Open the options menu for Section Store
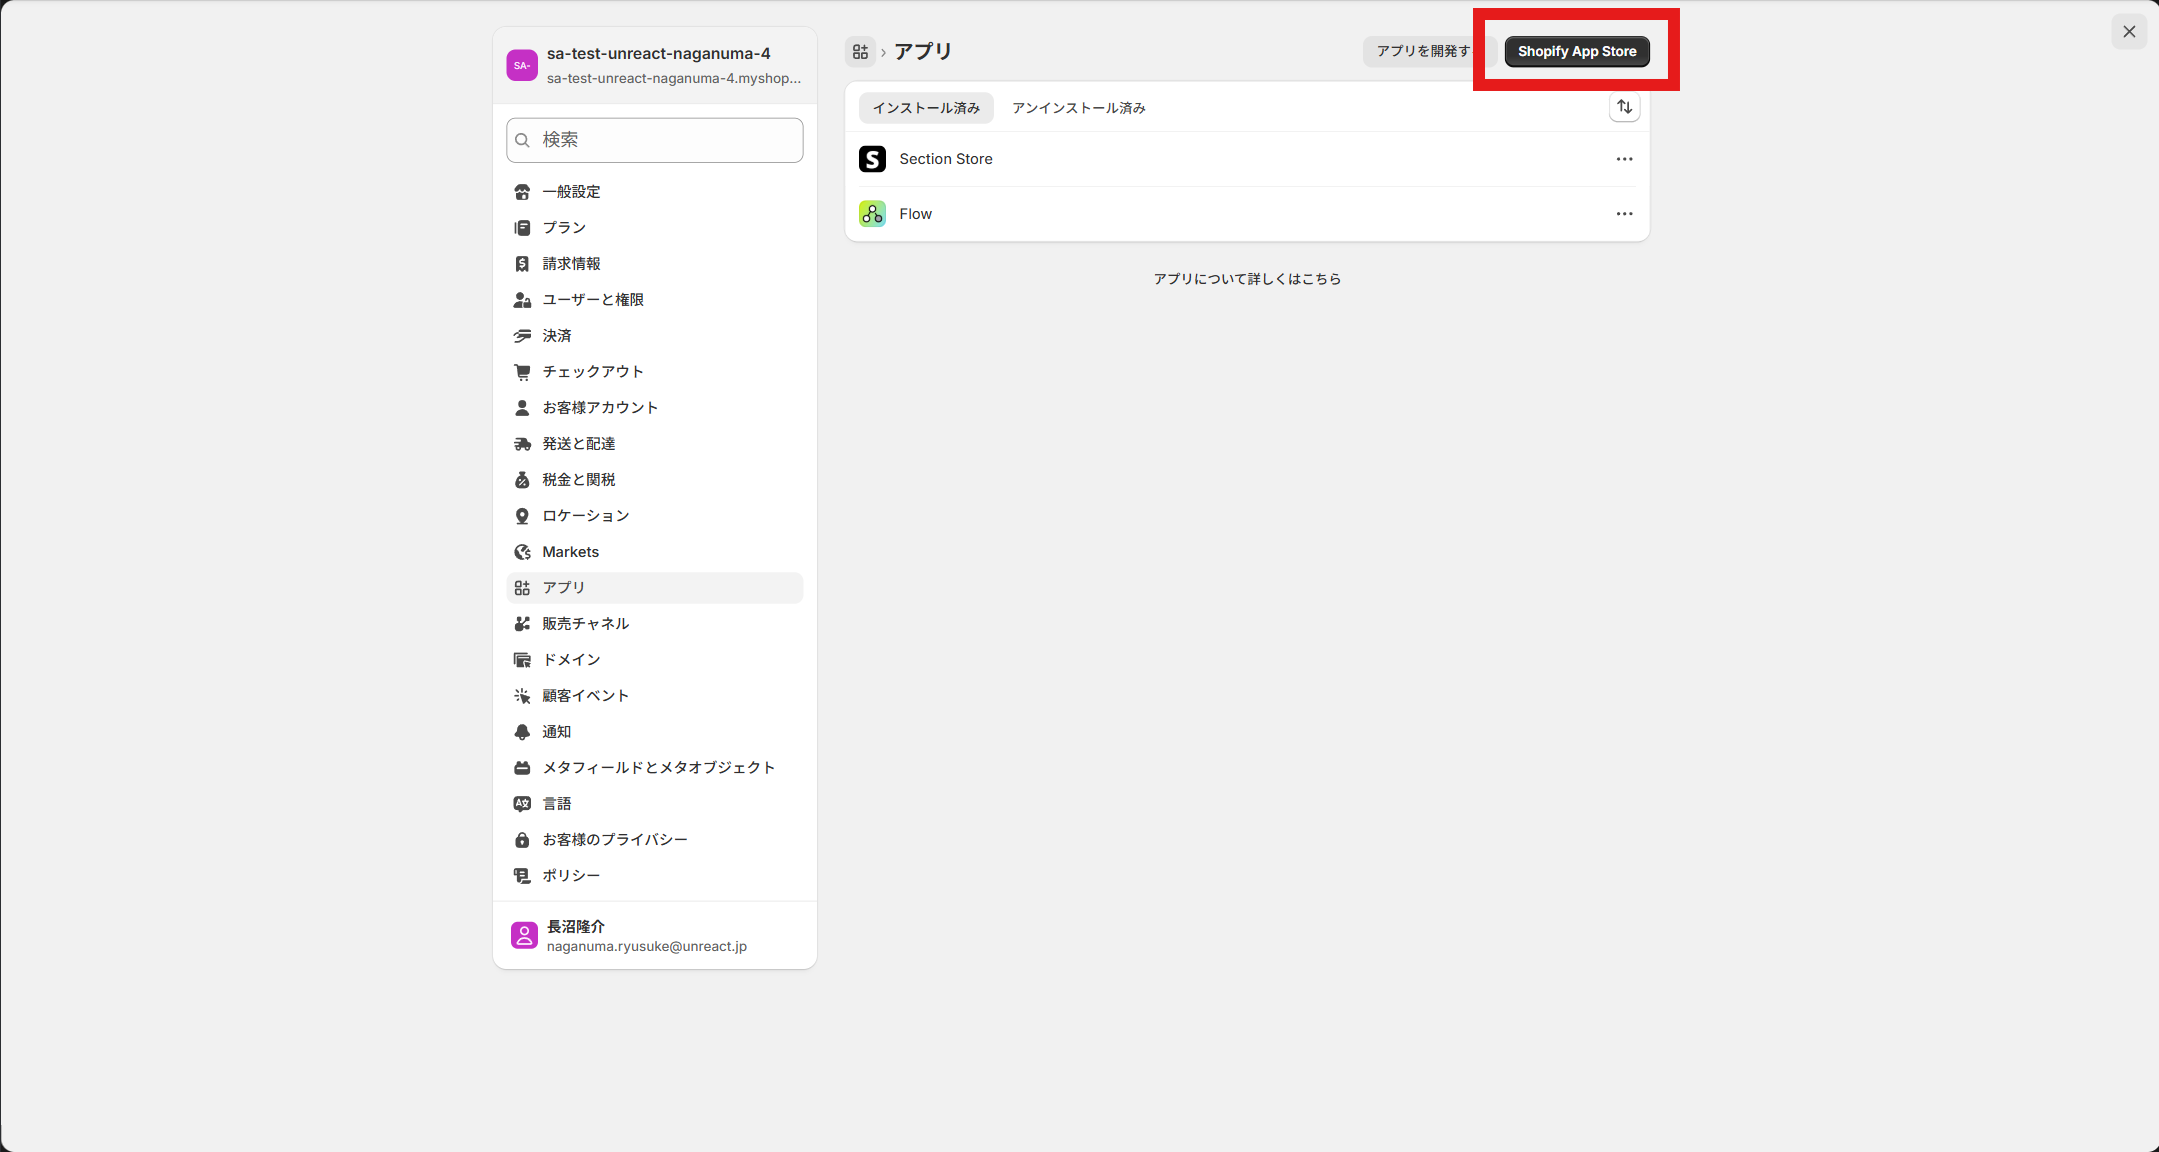2159x1152 pixels. [x=1623, y=158]
